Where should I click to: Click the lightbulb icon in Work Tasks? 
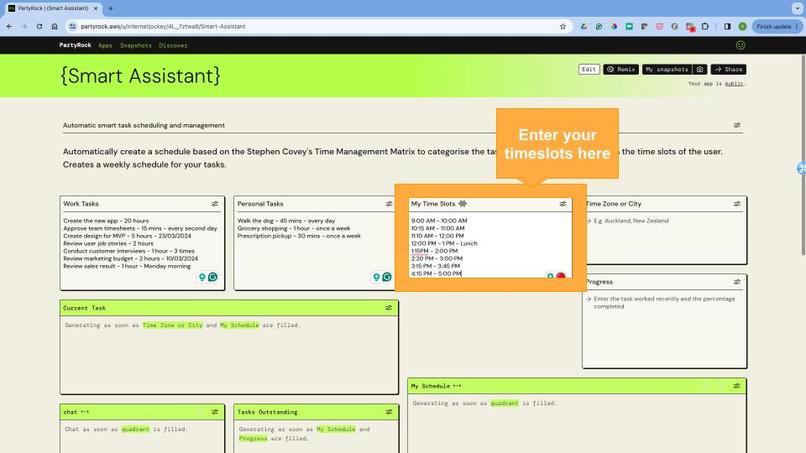(203, 277)
